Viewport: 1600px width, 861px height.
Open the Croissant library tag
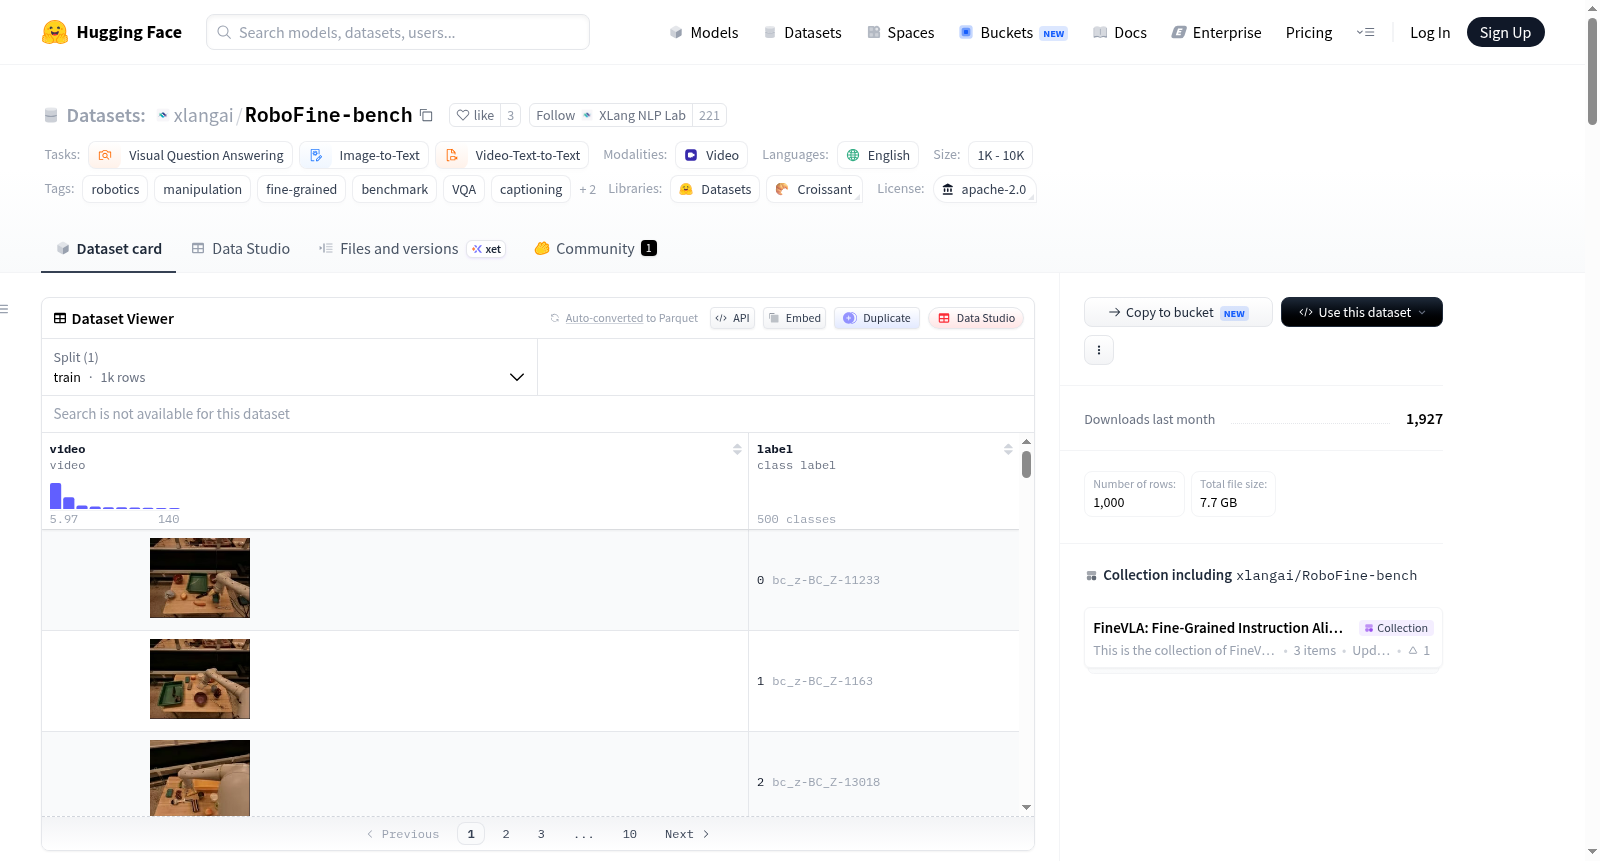814,189
